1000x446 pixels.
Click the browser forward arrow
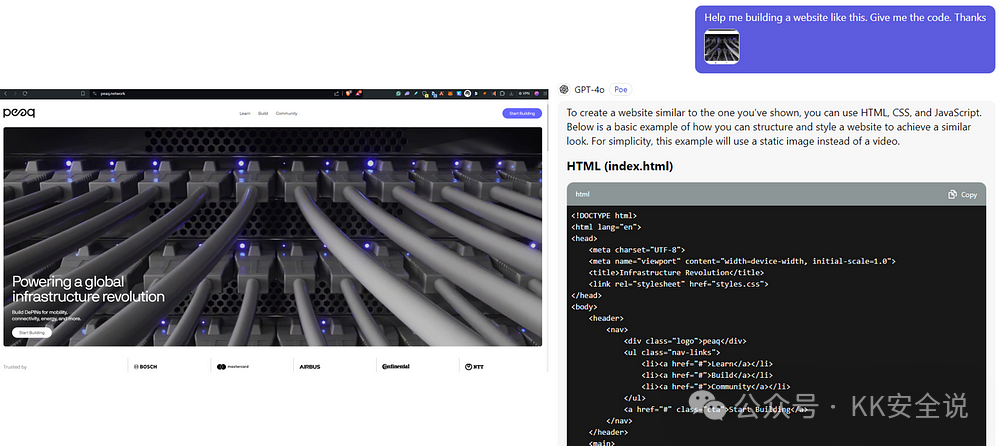pos(15,93)
